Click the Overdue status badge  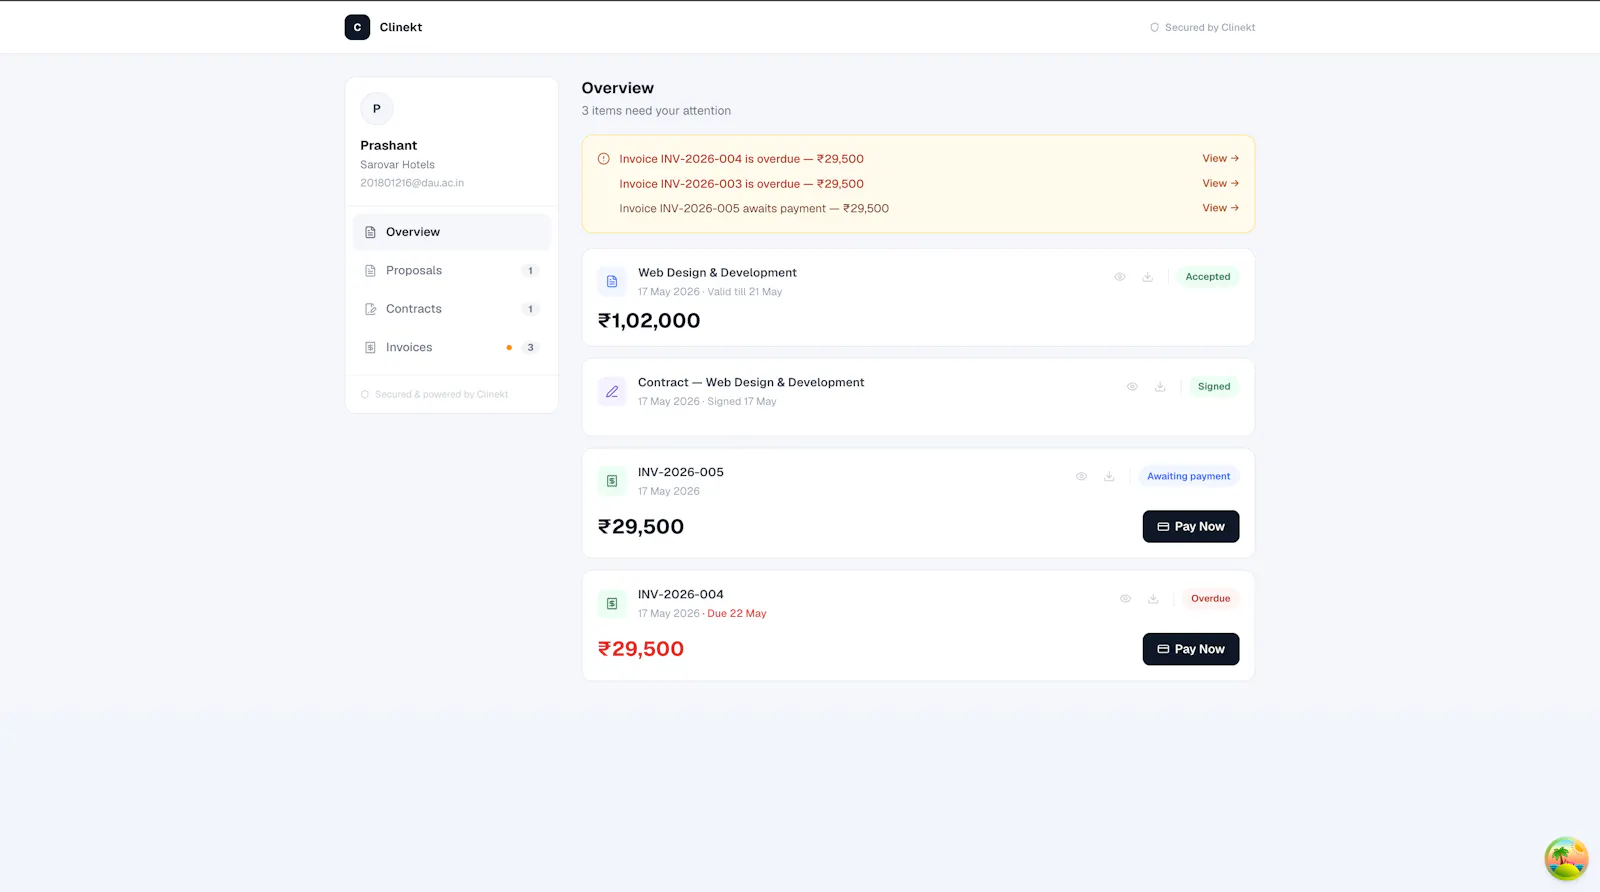(1210, 599)
